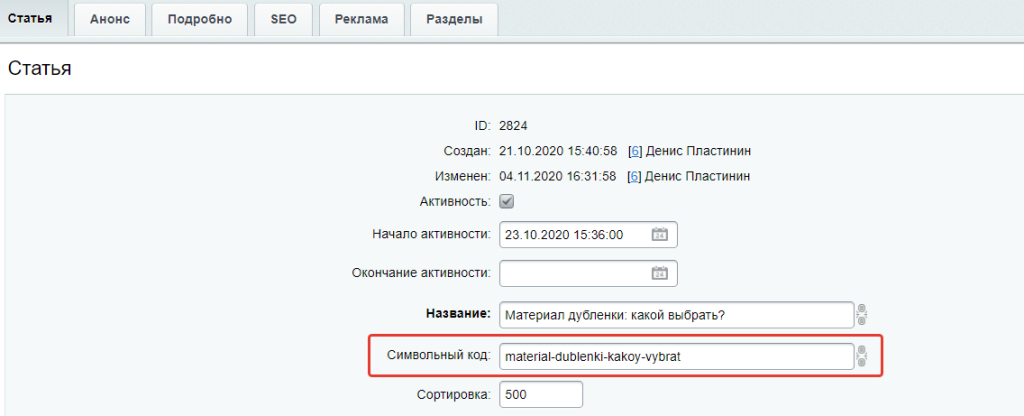Screen dimensions: 1024x416
Task: Click into the Символьный код field
Action: point(677,357)
